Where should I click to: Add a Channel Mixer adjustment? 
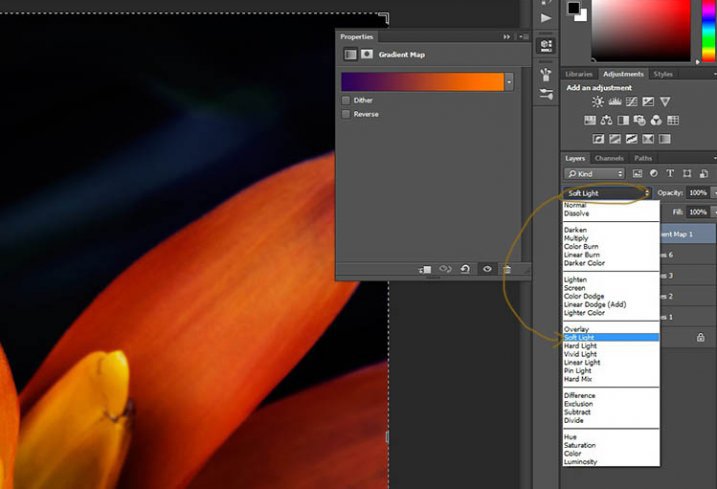657,120
